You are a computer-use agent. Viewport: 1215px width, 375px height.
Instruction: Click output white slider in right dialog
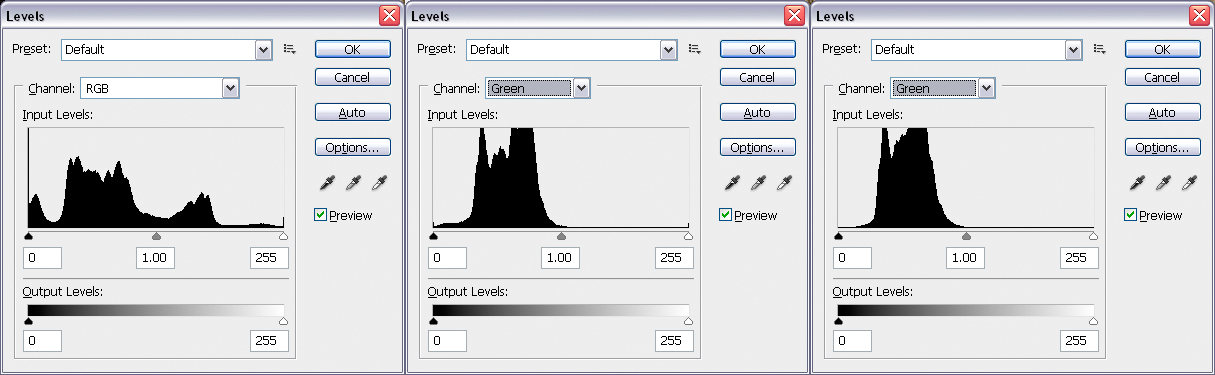(1093, 321)
